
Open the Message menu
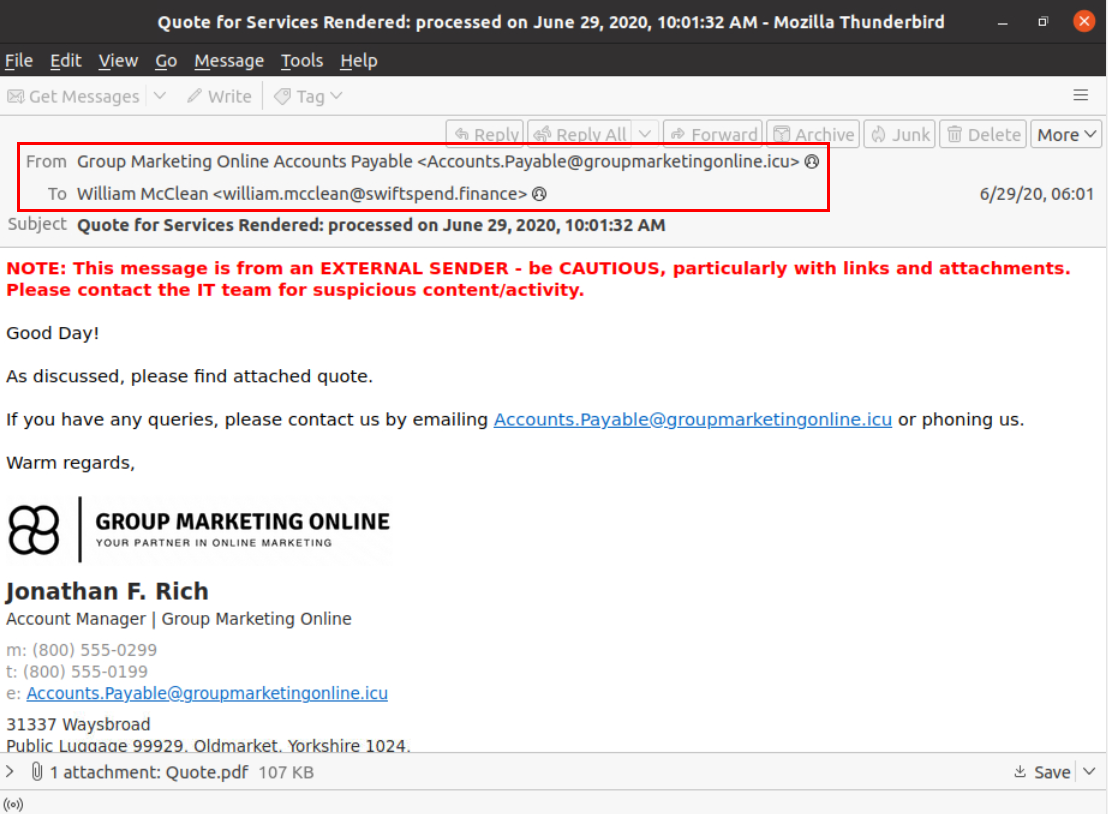click(x=229, y=61)
